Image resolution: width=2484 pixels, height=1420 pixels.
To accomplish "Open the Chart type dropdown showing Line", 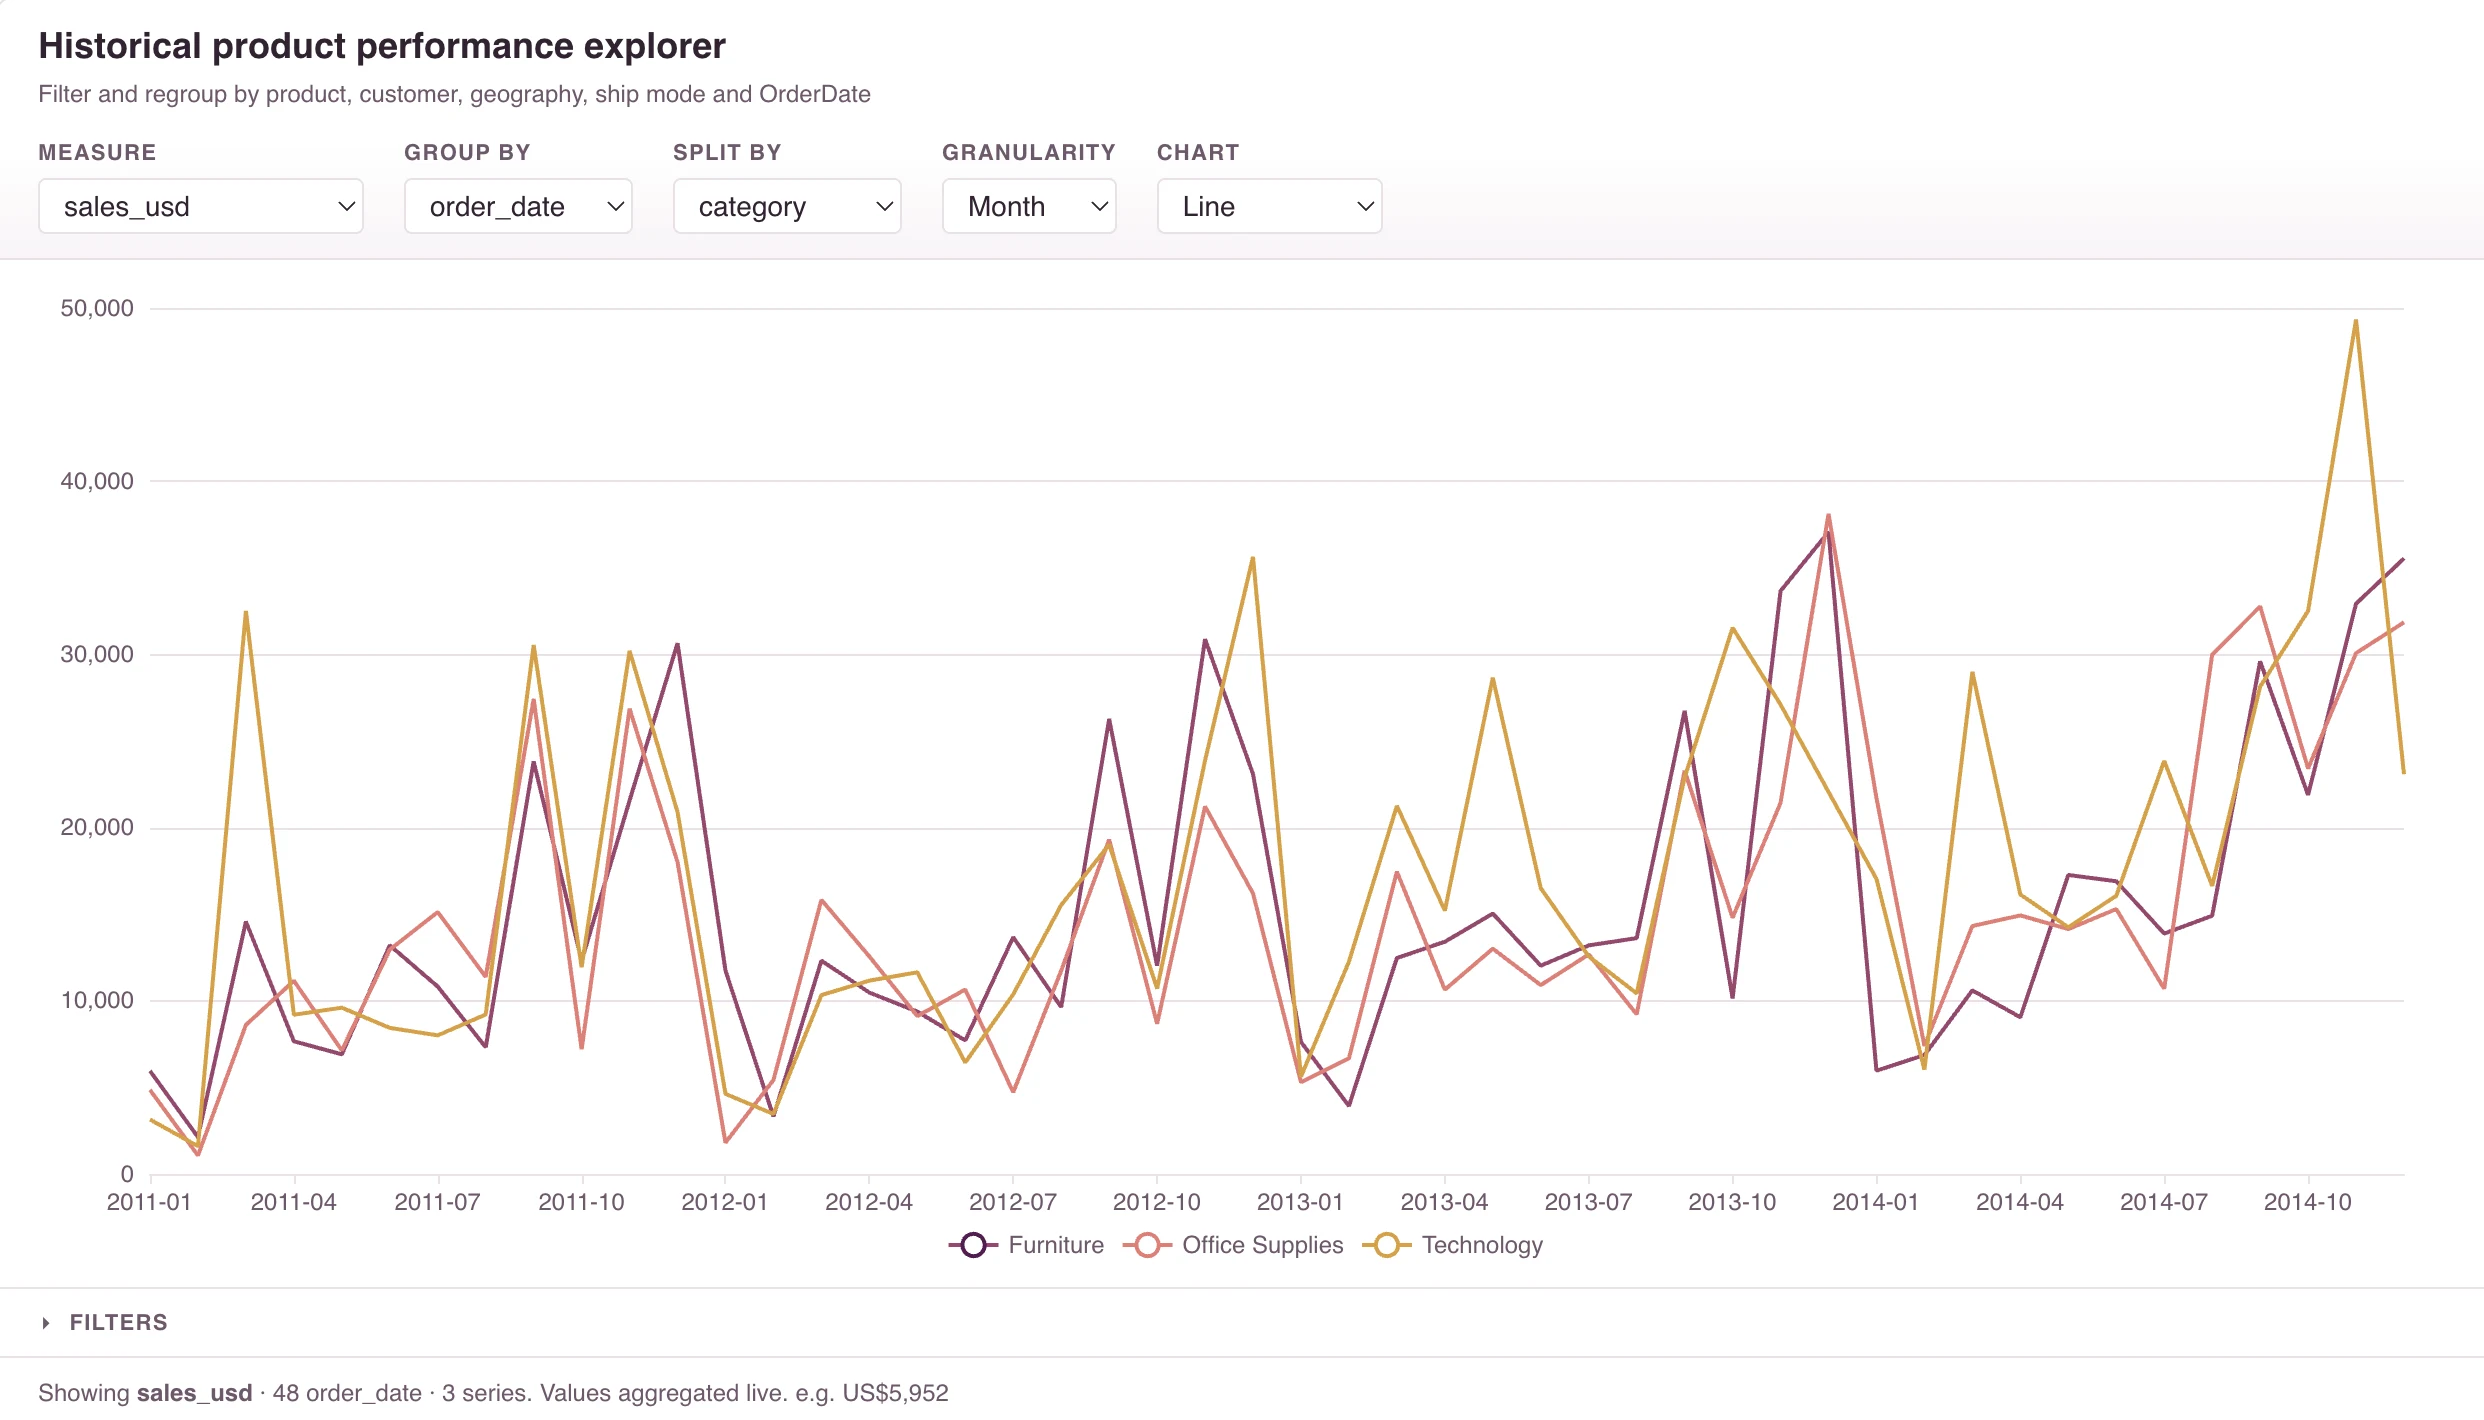I will [1269, 206].
